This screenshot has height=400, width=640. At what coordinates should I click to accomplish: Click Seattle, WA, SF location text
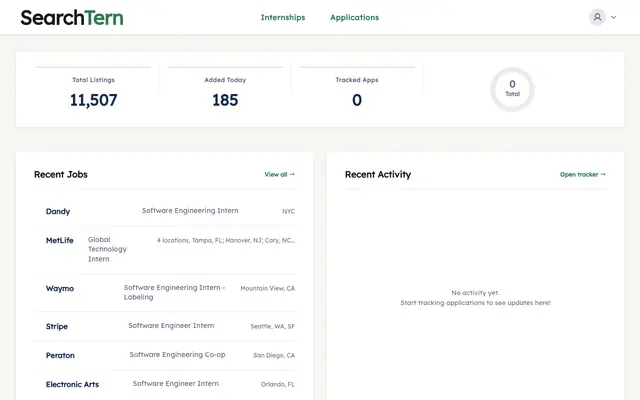pyautogui.click(x=273, y=326)
